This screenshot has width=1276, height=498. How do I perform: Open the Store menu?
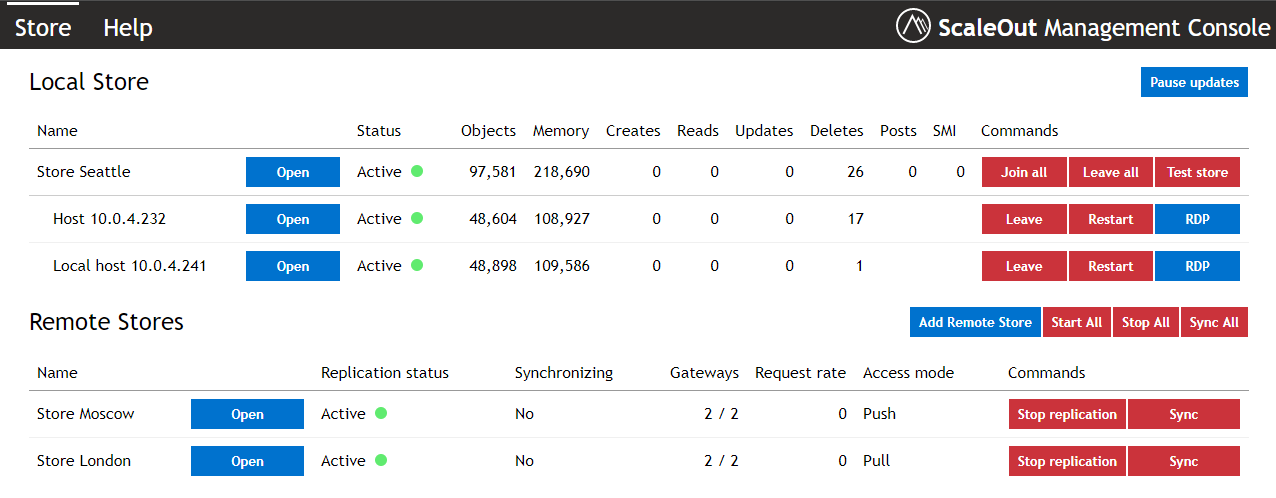43,27
